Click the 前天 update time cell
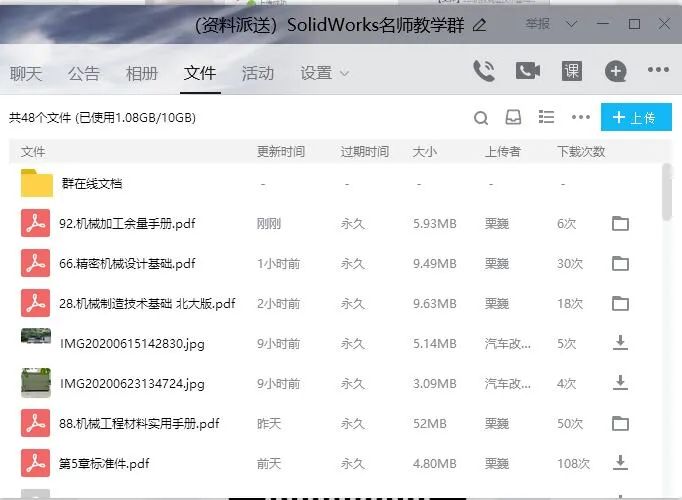The height and width of the screenshot is (500, 682). click(x=269, y=463)
